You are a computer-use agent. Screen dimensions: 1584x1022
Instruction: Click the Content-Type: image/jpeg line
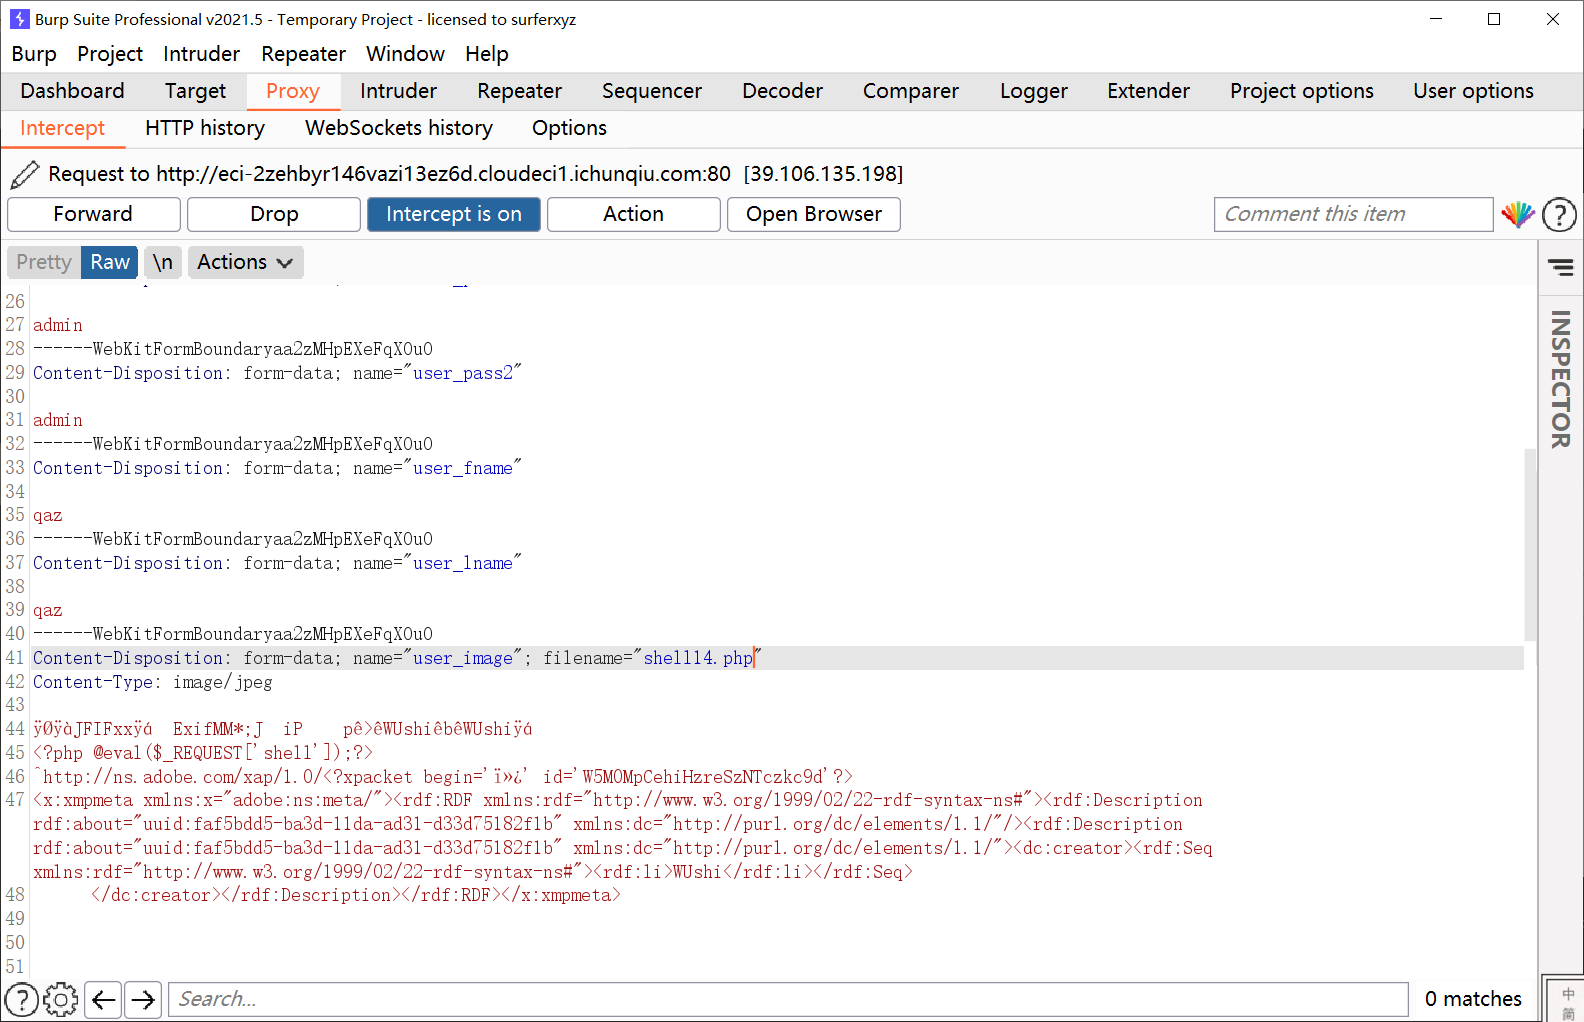[x=153, y=682]
